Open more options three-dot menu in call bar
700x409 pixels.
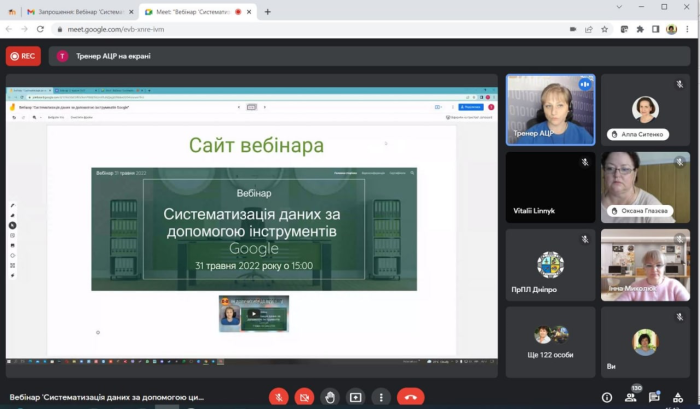coord(381,397)
